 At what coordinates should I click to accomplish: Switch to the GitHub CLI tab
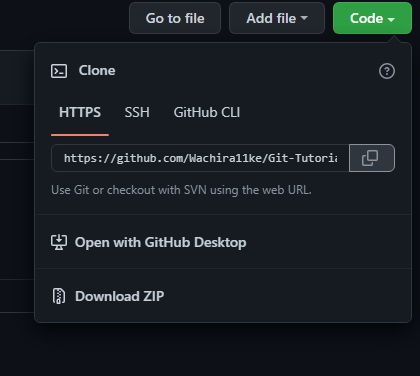point(207,112)
